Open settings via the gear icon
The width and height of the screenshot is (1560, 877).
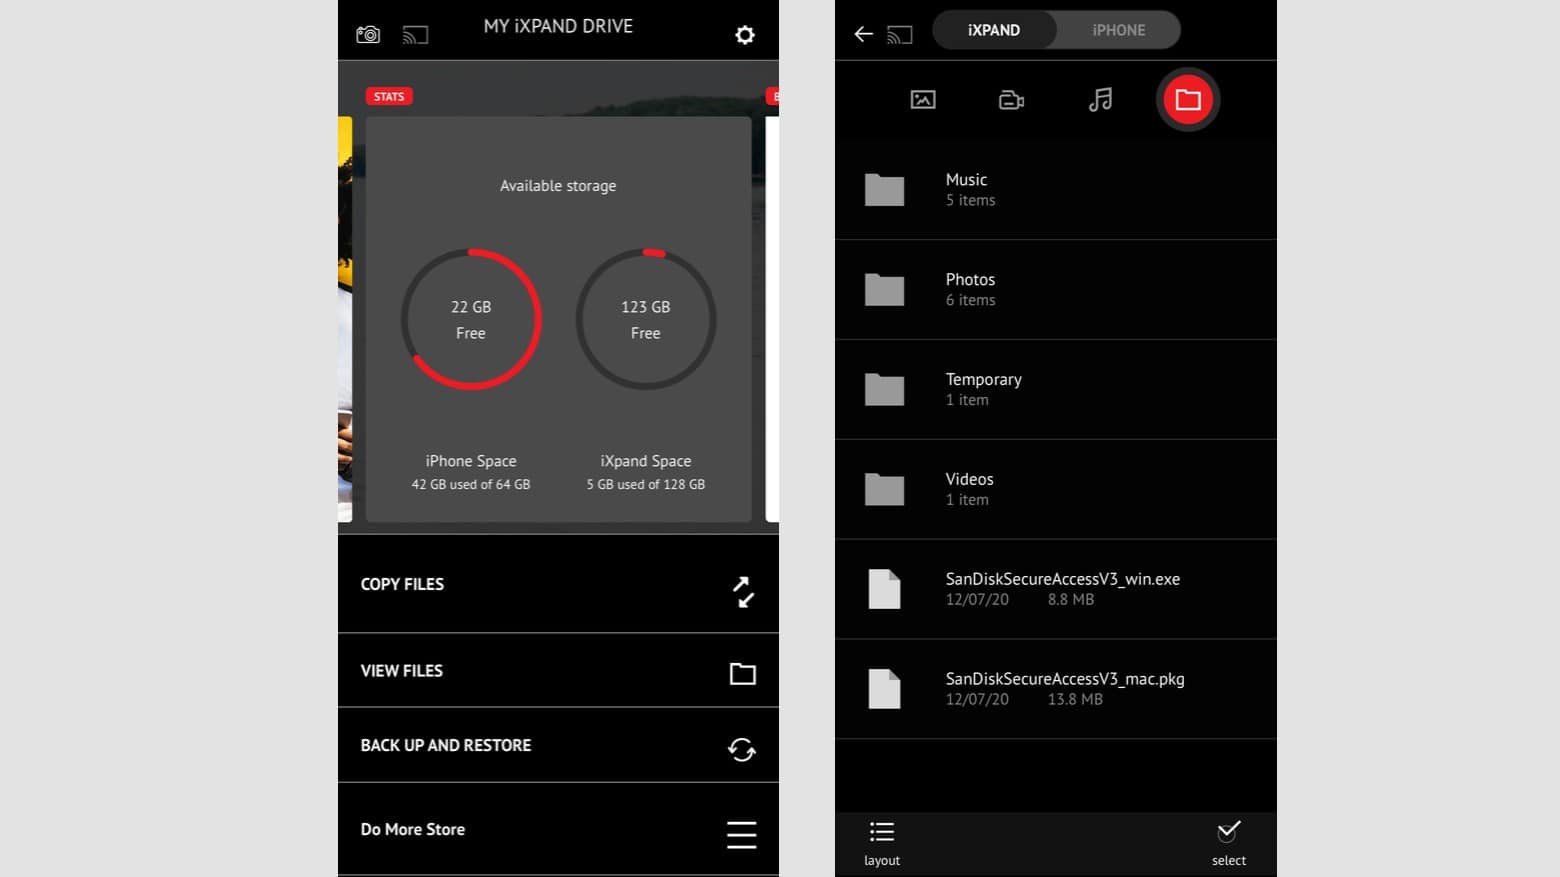(x=744, y=35)
